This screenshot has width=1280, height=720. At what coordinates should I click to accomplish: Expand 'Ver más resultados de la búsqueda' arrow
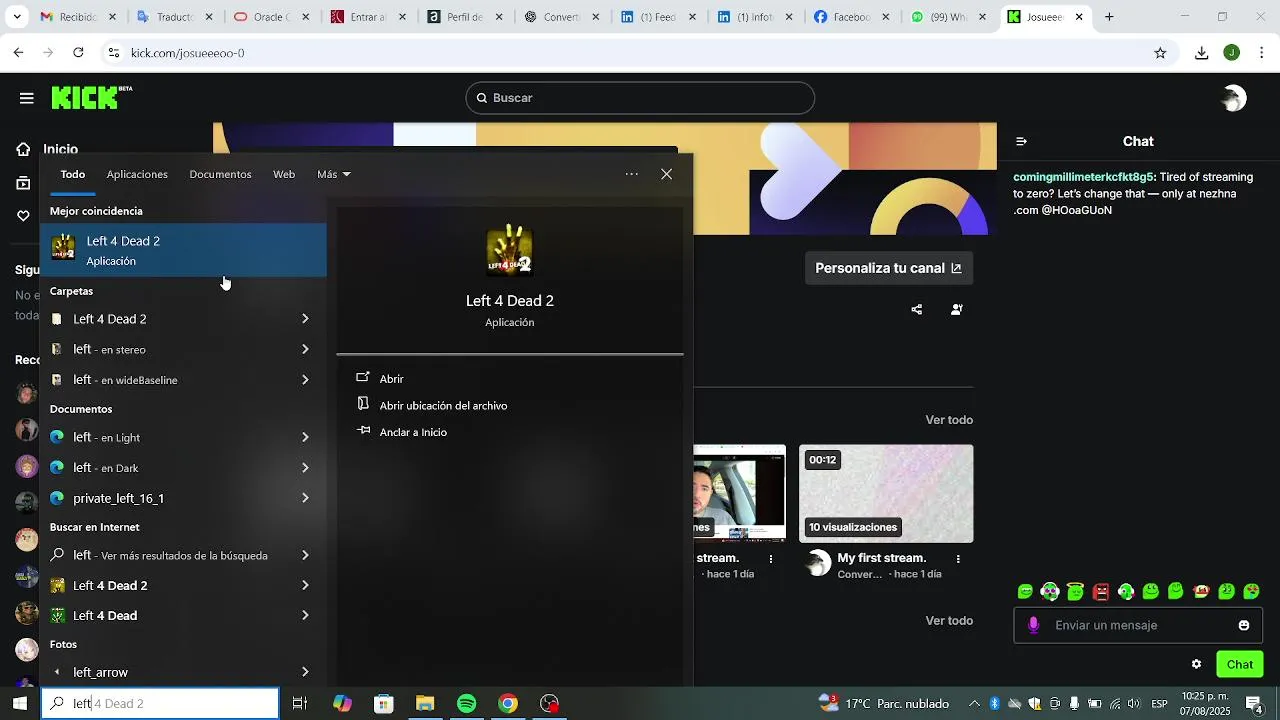coord(305,555)
